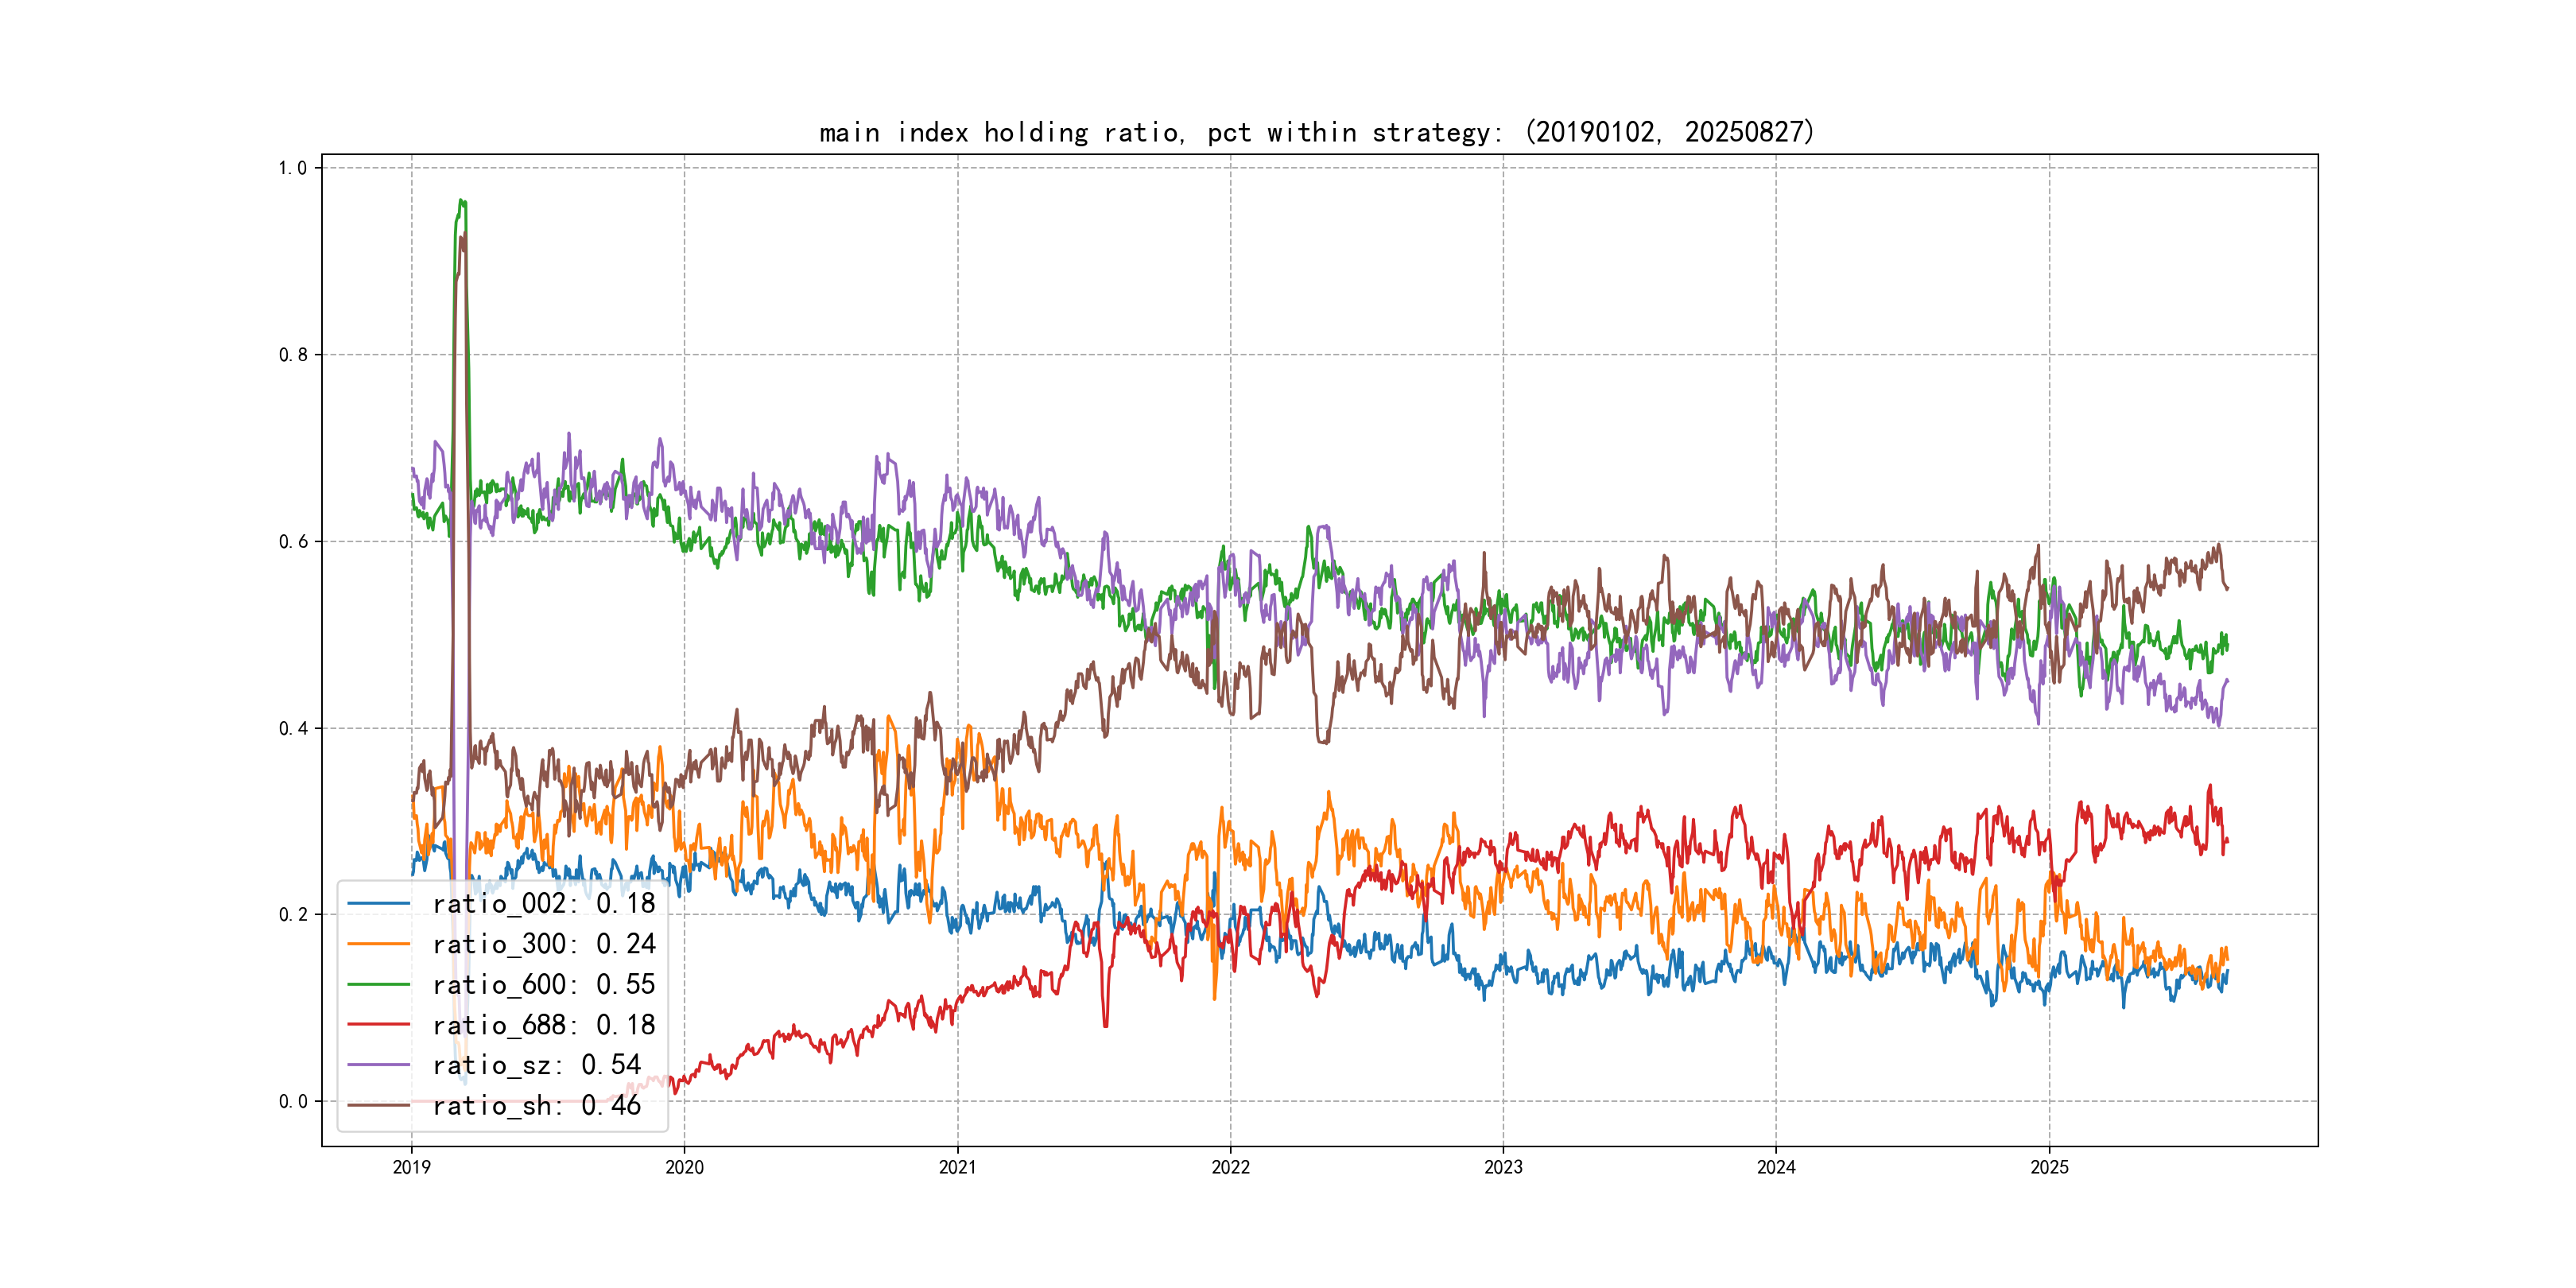Click the 1.0 y-axis tick label
This screenshot has width=2576, height=1288.
292,168
